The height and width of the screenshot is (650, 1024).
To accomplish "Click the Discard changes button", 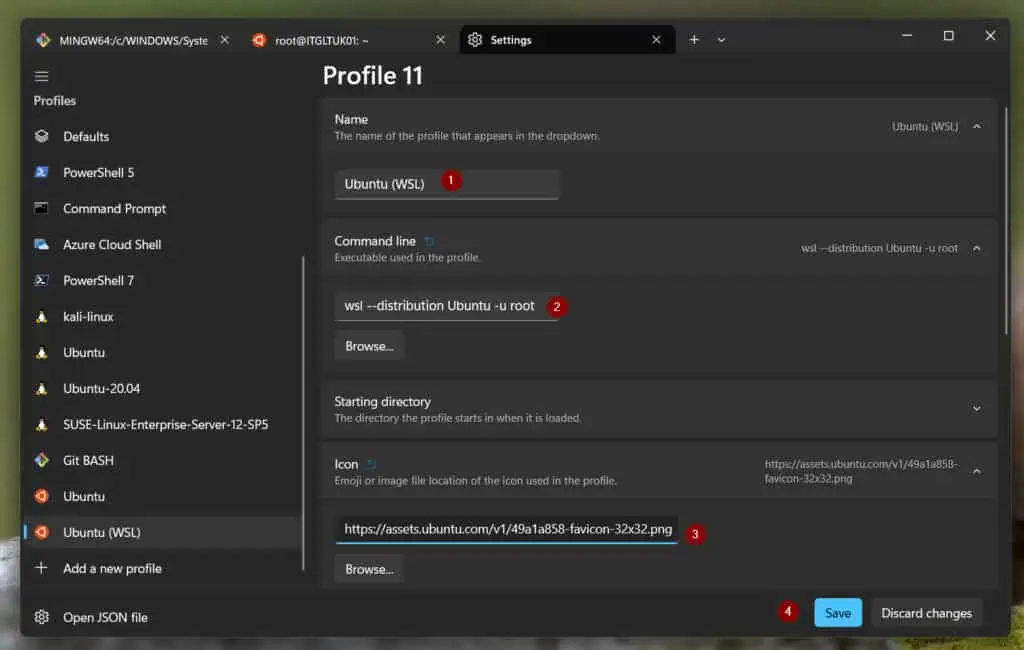I will click(927, 613).
